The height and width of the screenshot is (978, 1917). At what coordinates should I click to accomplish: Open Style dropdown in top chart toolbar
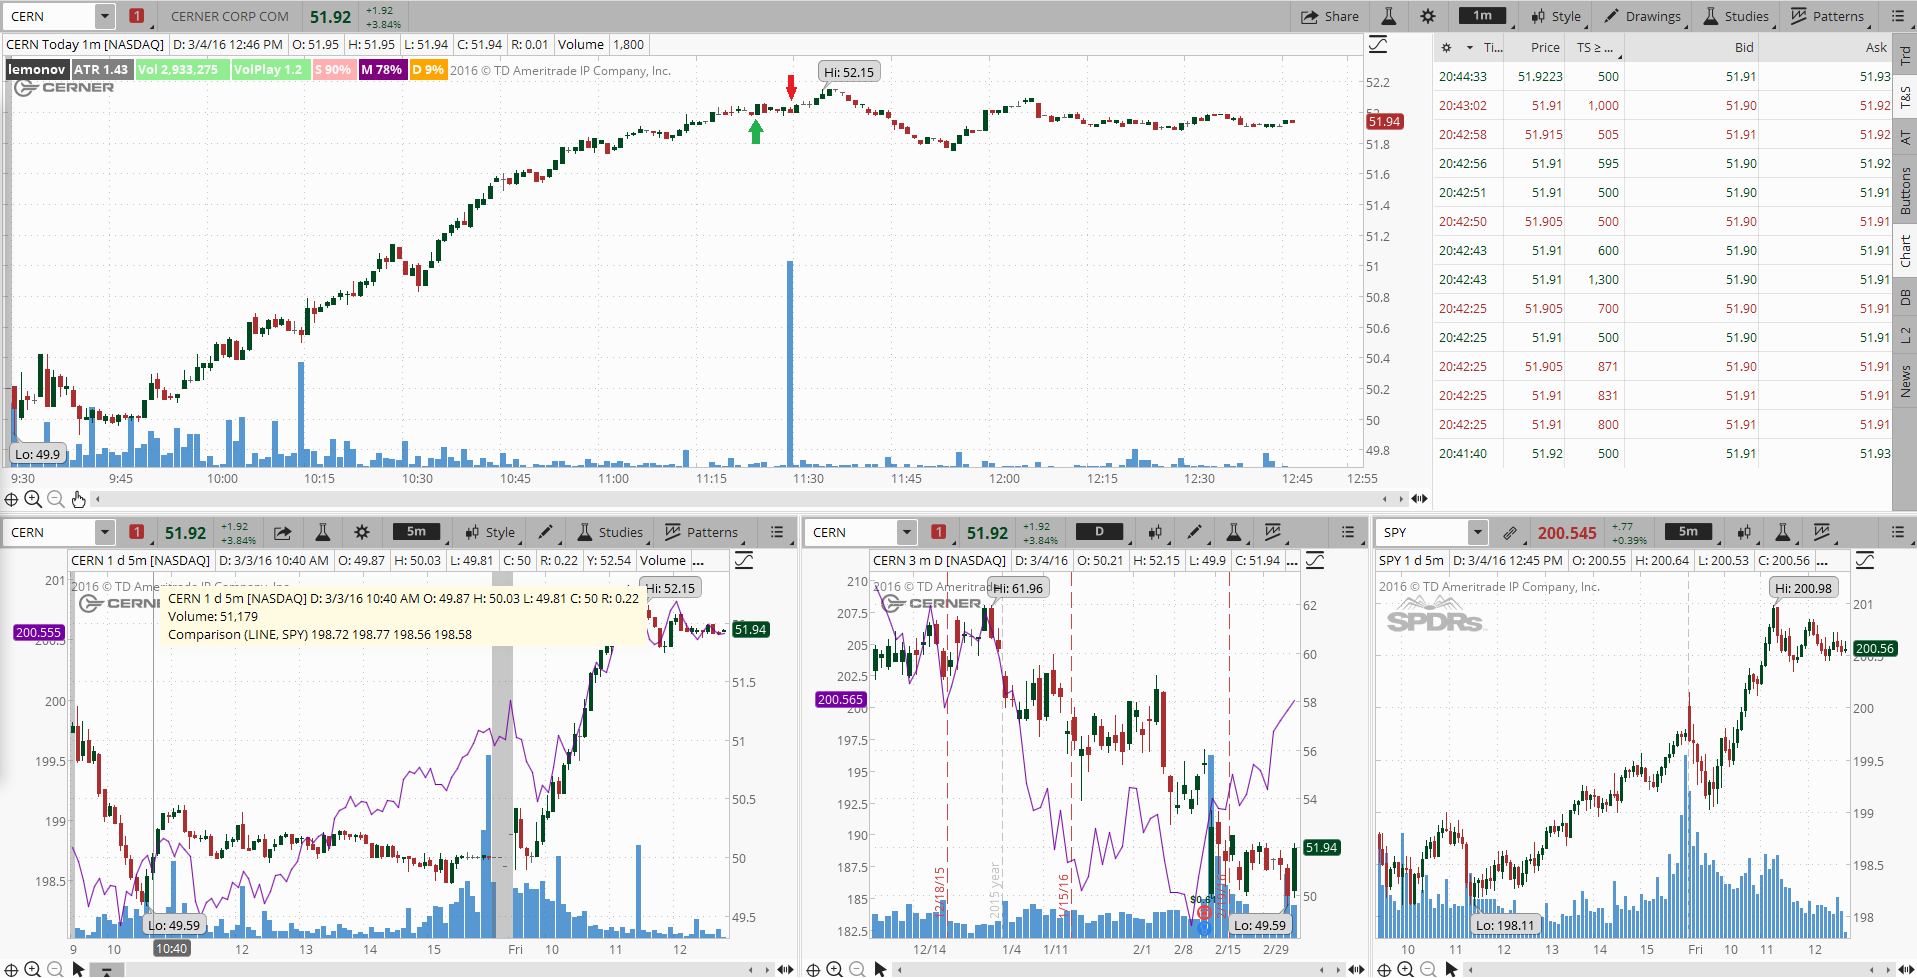[1556, 16]
